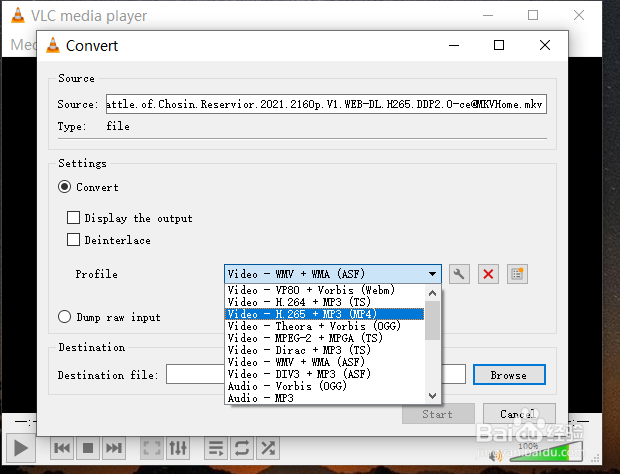Toggle loop mode icon
620x474 pixels.
(242, 448)
